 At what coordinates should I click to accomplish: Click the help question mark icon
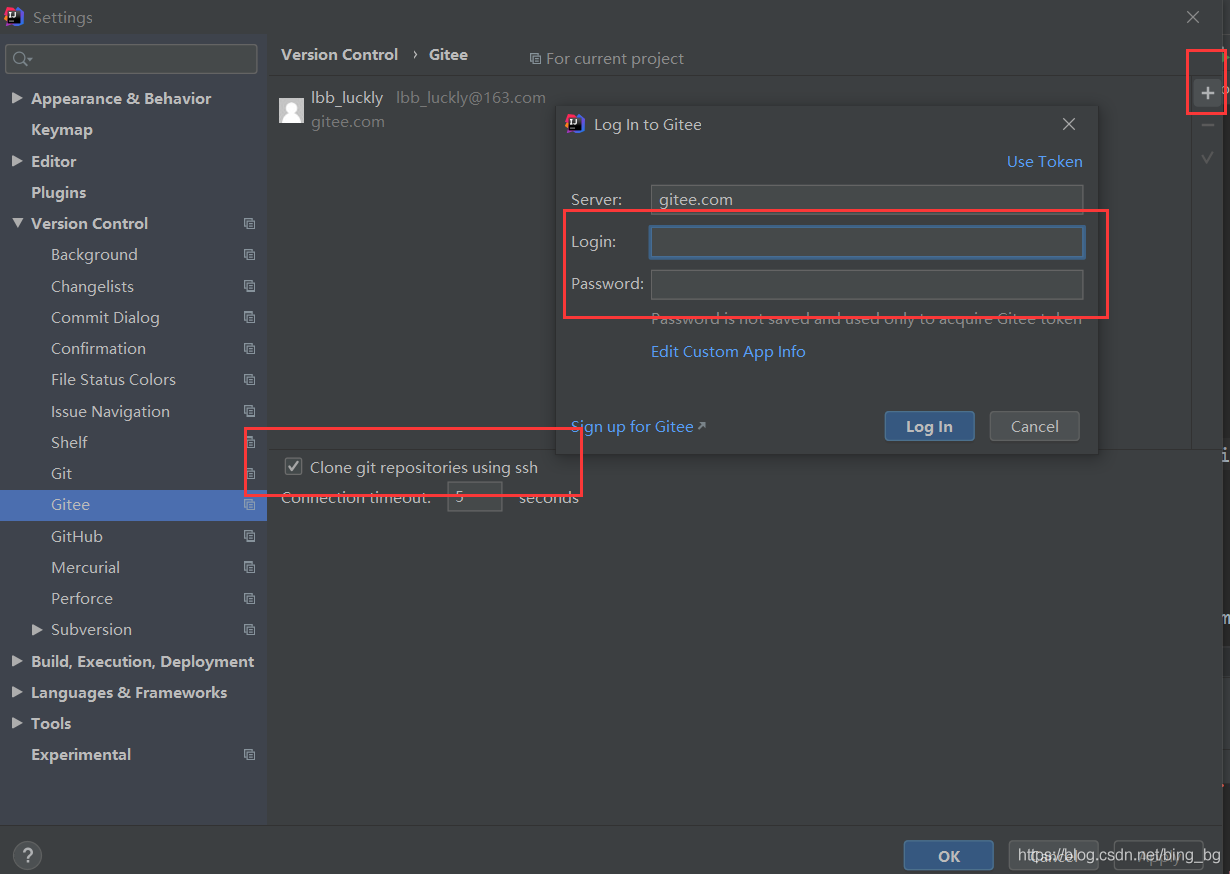(28, 855)
